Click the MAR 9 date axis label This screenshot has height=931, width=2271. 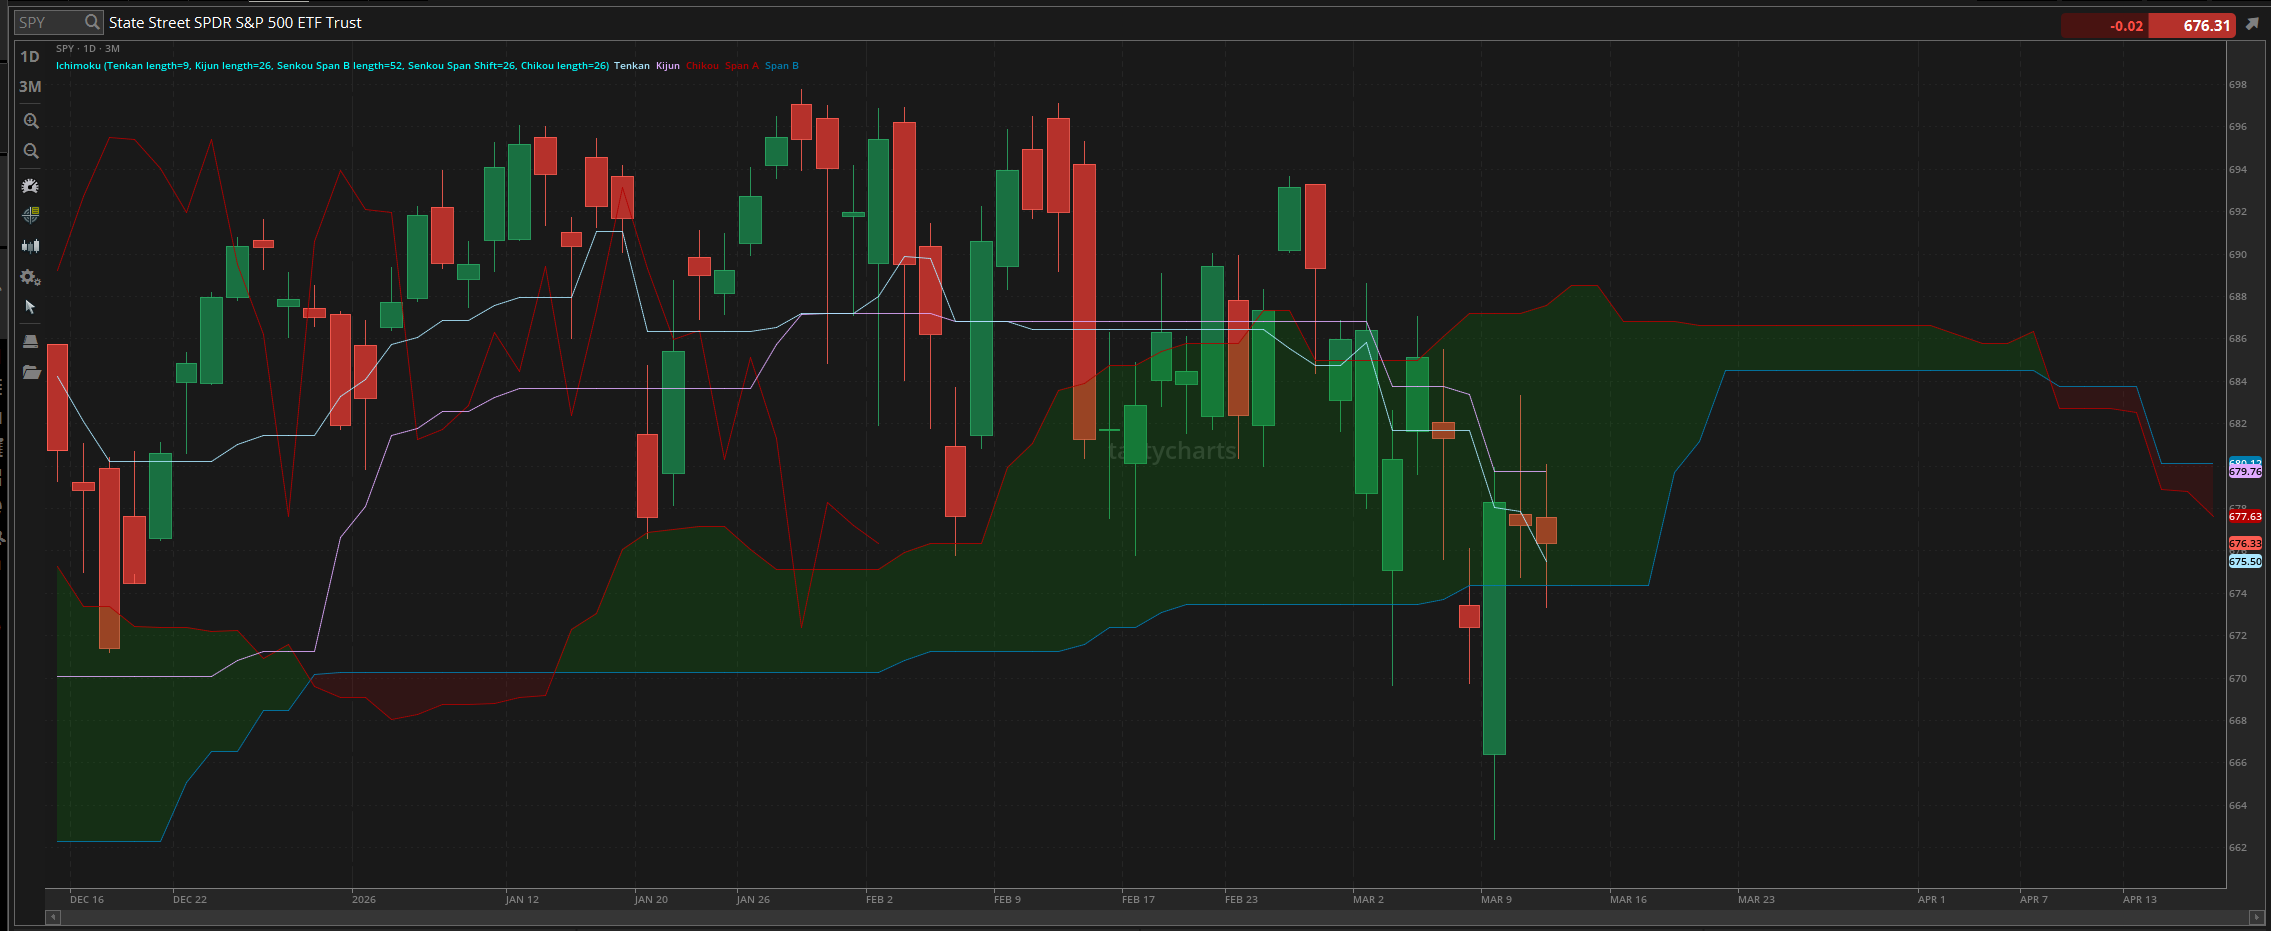tap(1496, 900)
